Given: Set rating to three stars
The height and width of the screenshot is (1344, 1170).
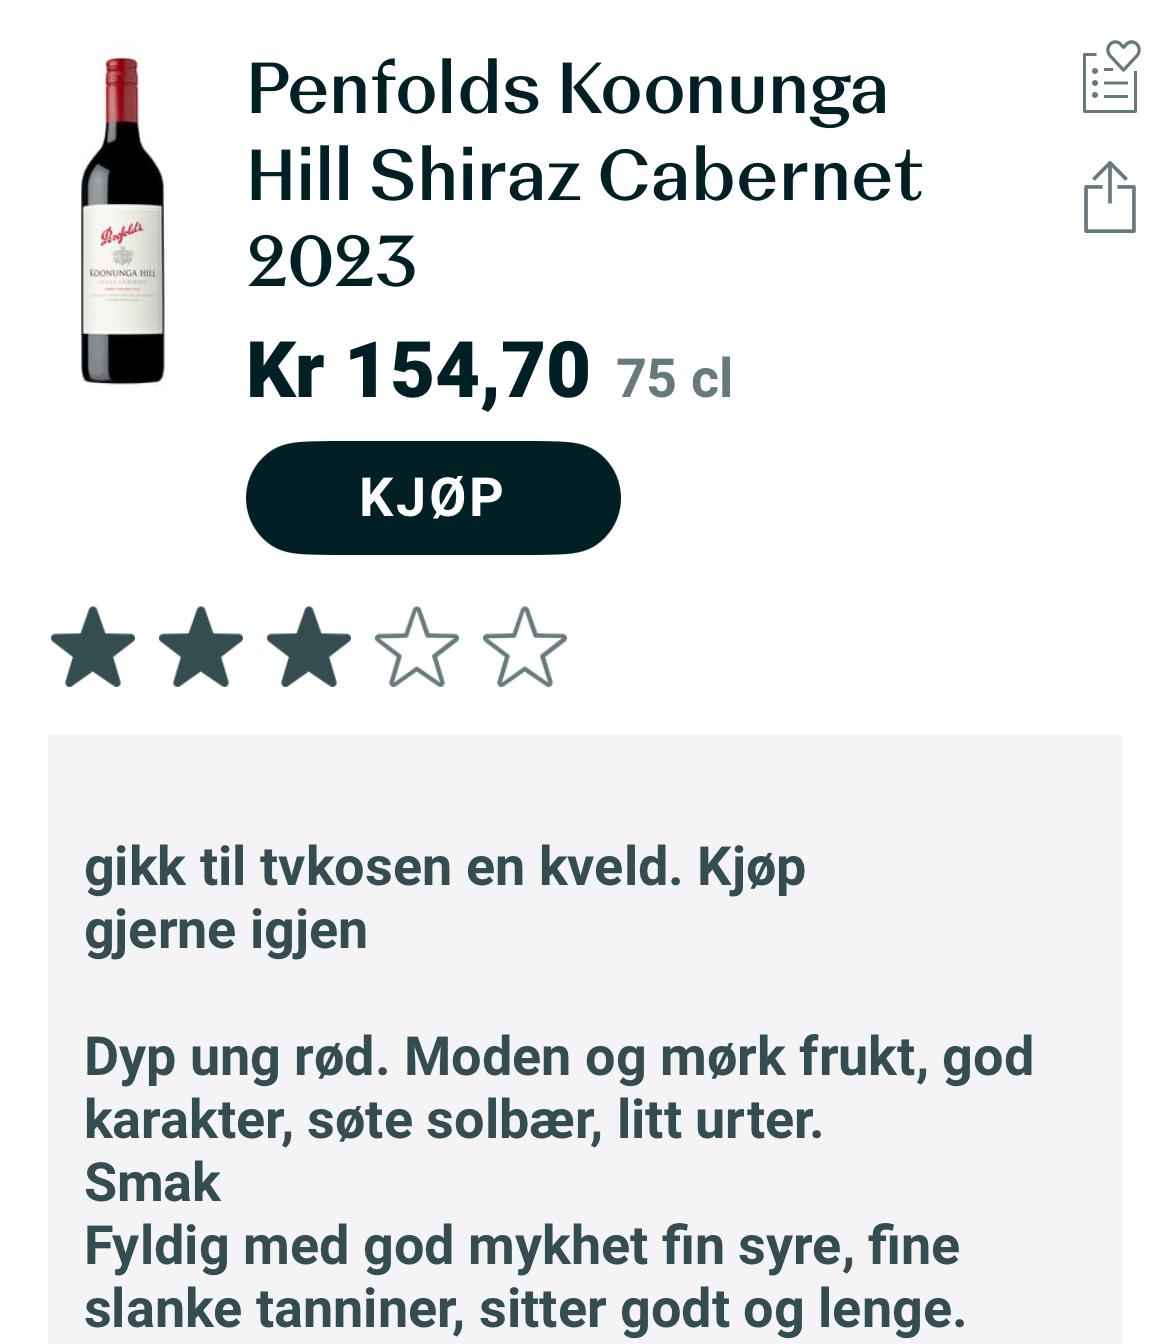Looking at the screenshot, I should (x=309, y=647).
